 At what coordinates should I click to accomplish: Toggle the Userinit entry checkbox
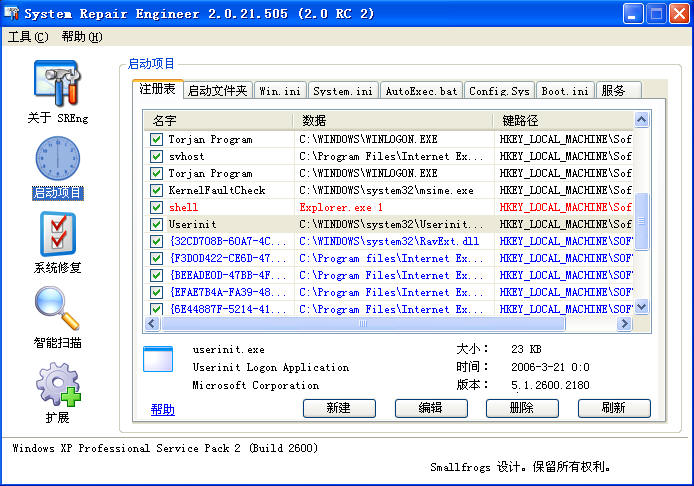[156, 224]
